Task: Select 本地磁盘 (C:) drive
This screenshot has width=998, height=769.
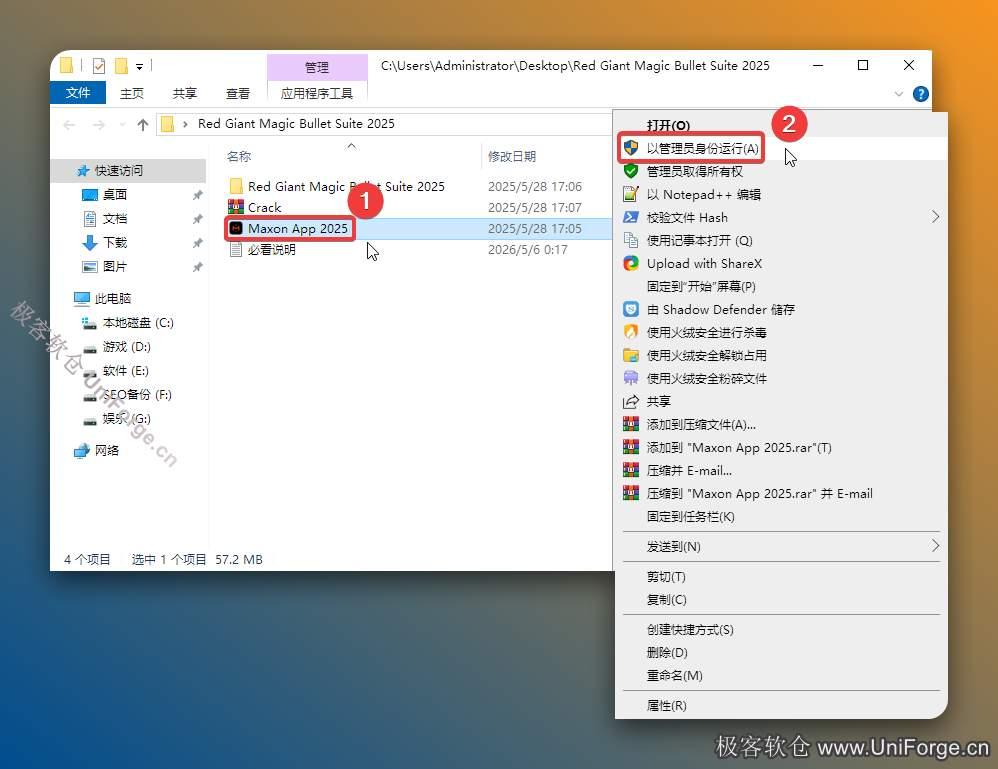Action: point(128,323)
